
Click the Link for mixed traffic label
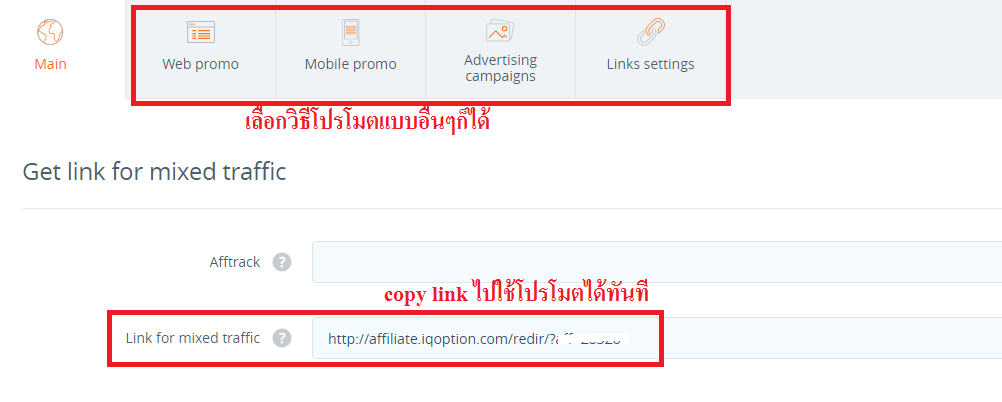tap(192, 338)
